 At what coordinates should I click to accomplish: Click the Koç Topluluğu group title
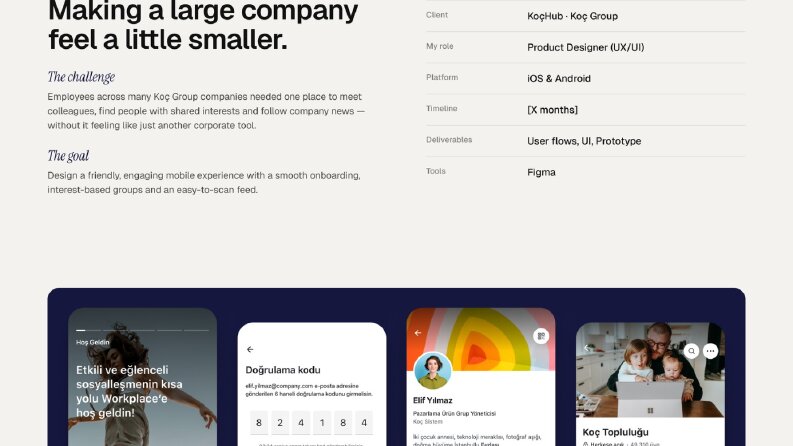(x=615, y=432)
